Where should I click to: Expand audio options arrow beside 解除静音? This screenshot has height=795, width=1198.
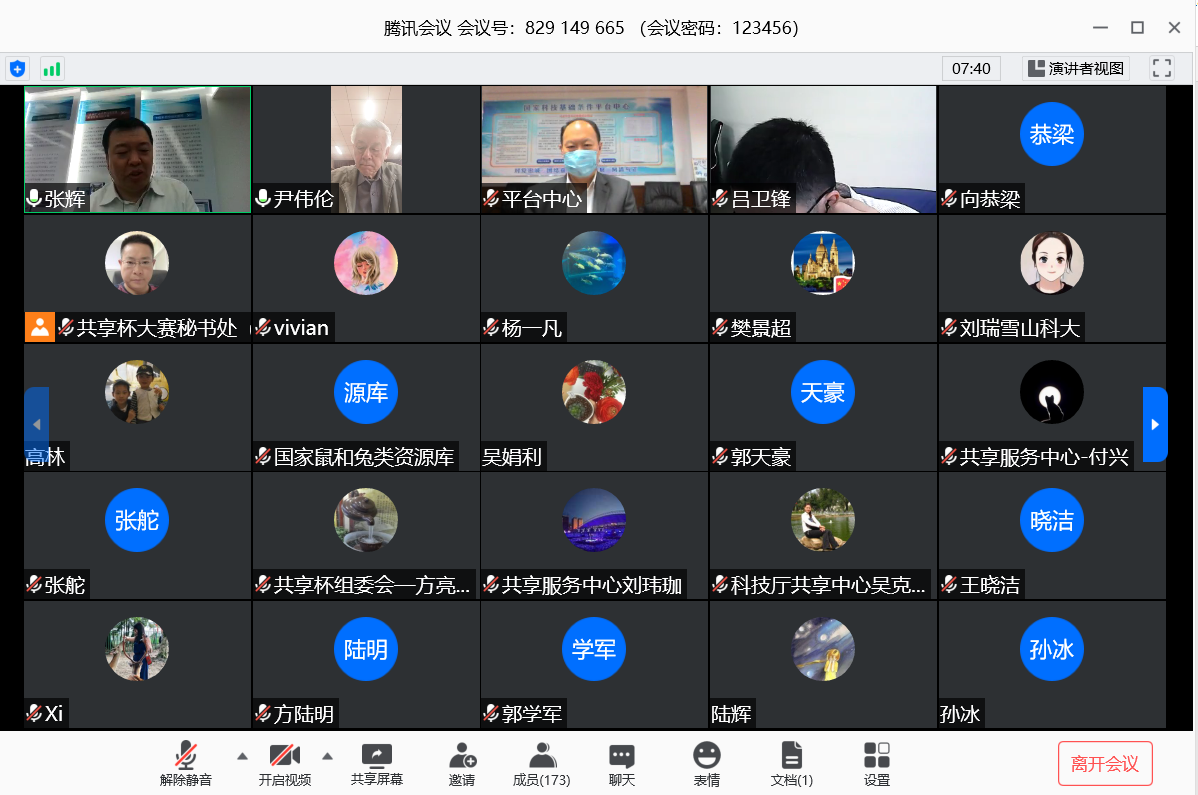(242, 756)
